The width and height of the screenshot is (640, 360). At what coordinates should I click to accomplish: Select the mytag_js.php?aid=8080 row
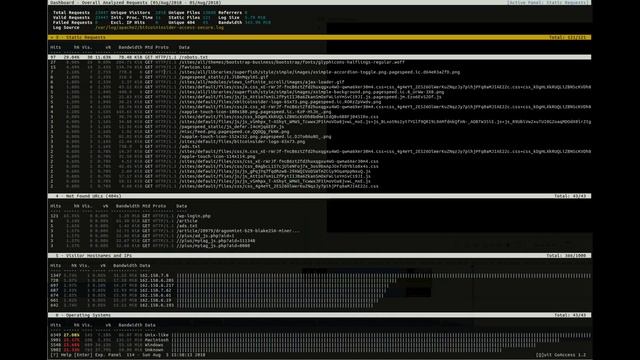320,246
